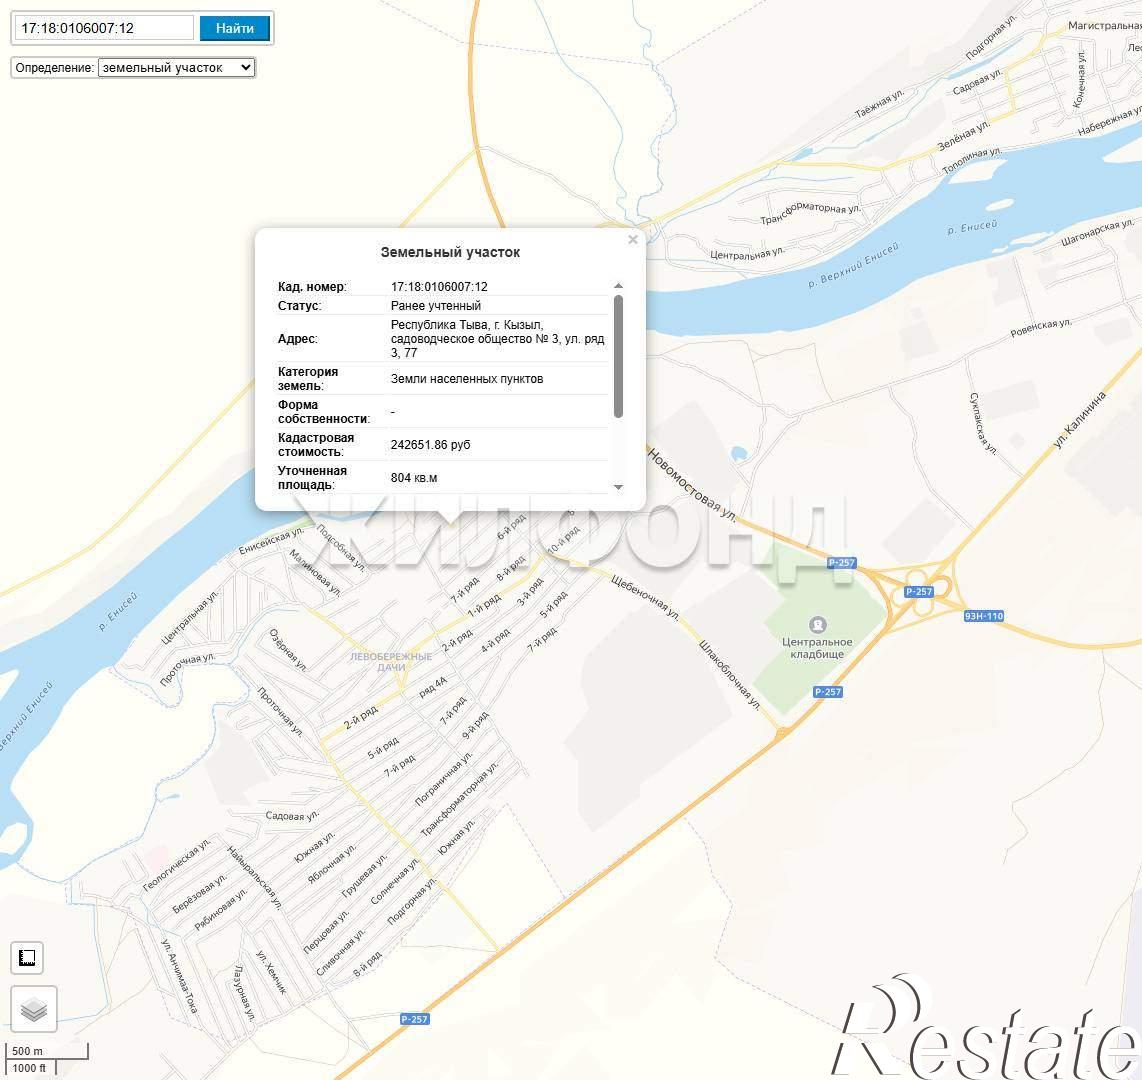Select the status value Ранее учтенный

click(x=436, y=306)
